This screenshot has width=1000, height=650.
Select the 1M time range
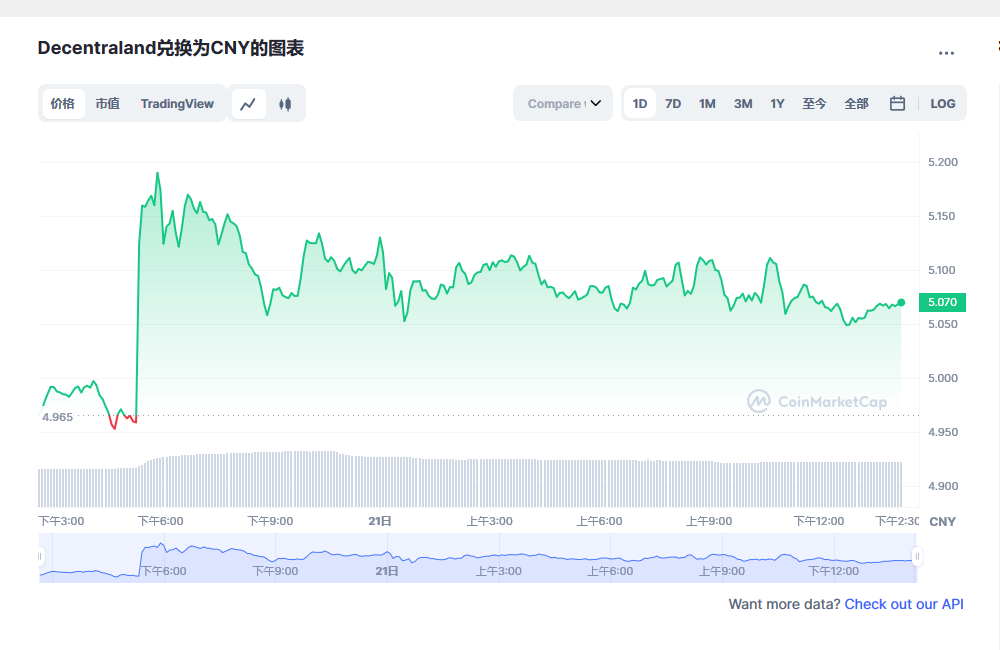pos(707,104)
